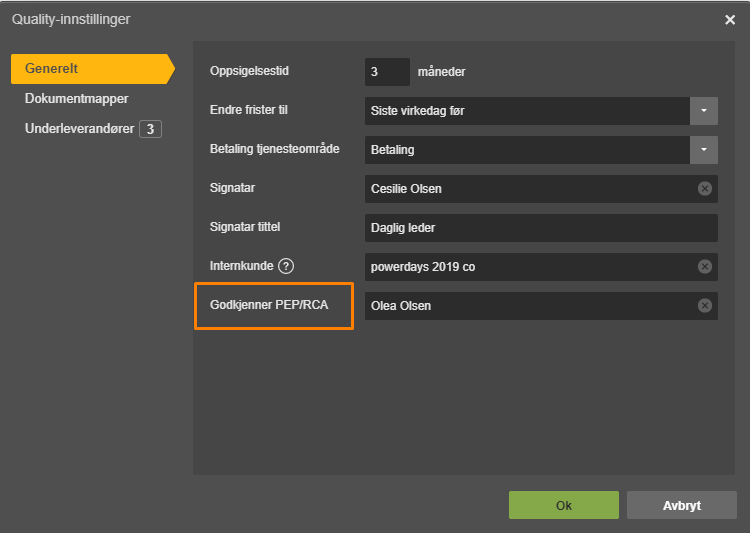Screen dimensions: 750x533
Task: Click the Betaling tjenesteområde label
Action: [x=275, y=149]
